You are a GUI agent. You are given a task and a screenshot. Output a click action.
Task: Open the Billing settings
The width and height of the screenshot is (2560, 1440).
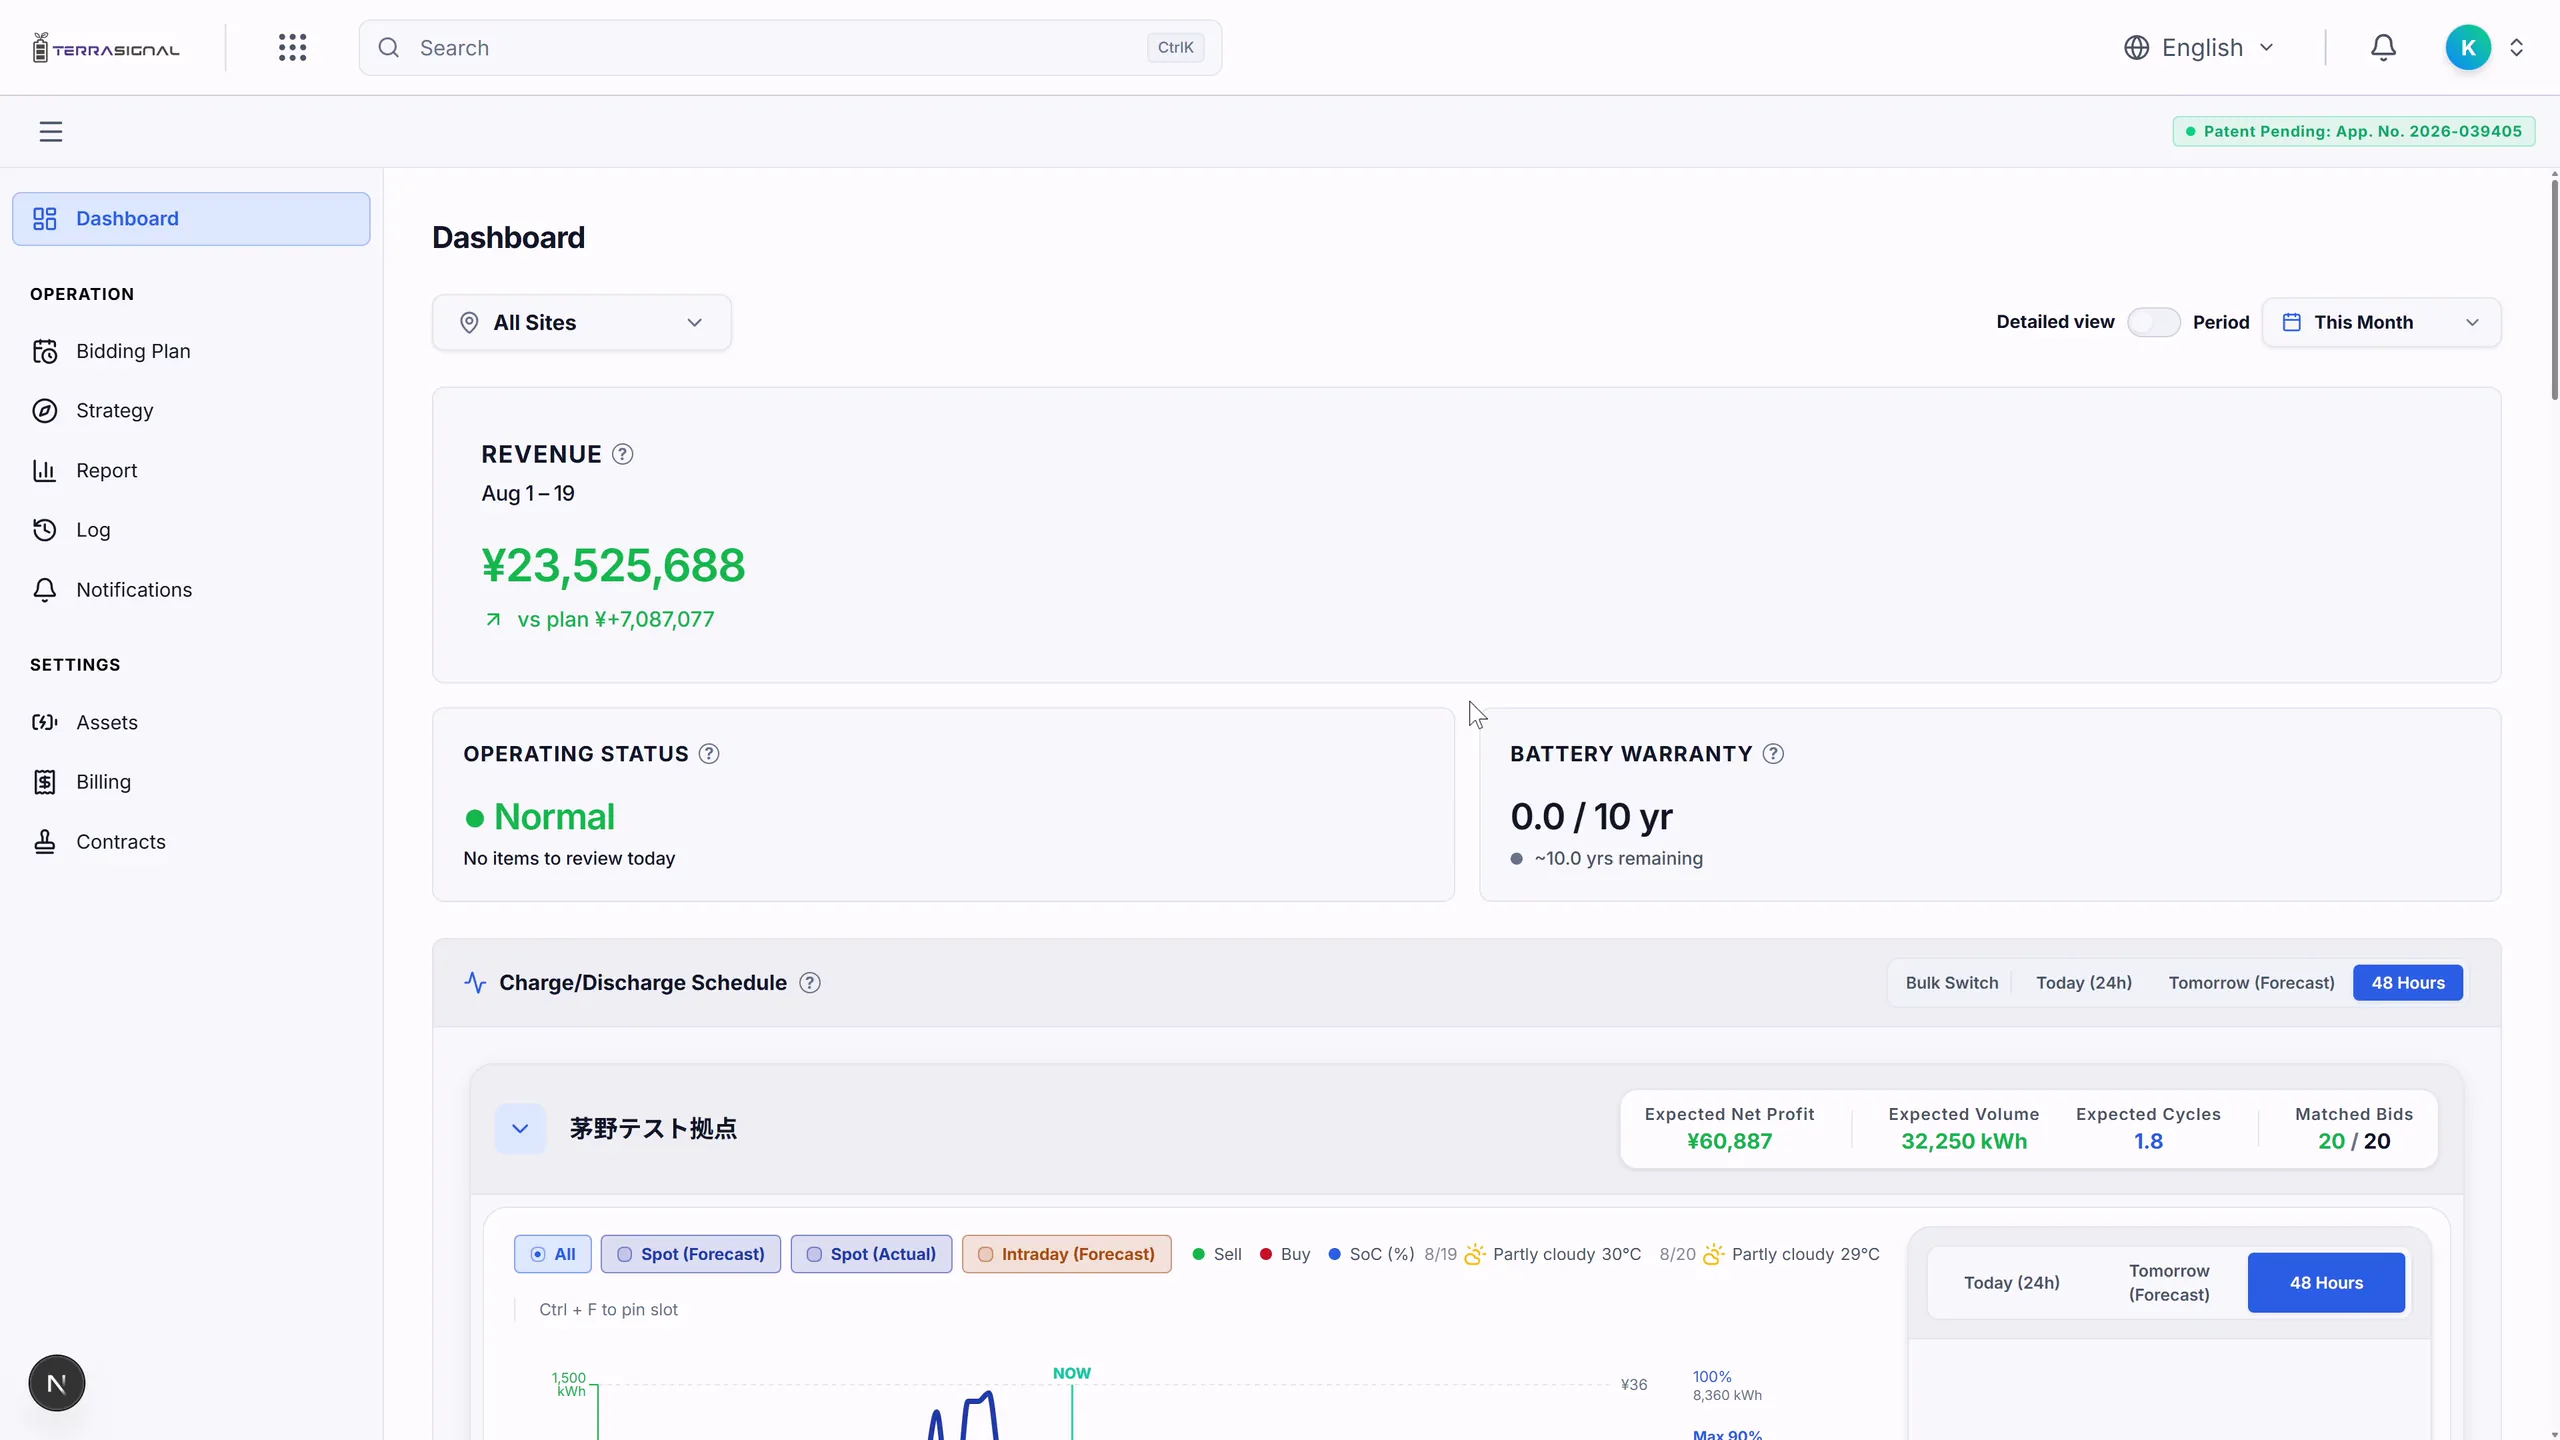point(191,782)
